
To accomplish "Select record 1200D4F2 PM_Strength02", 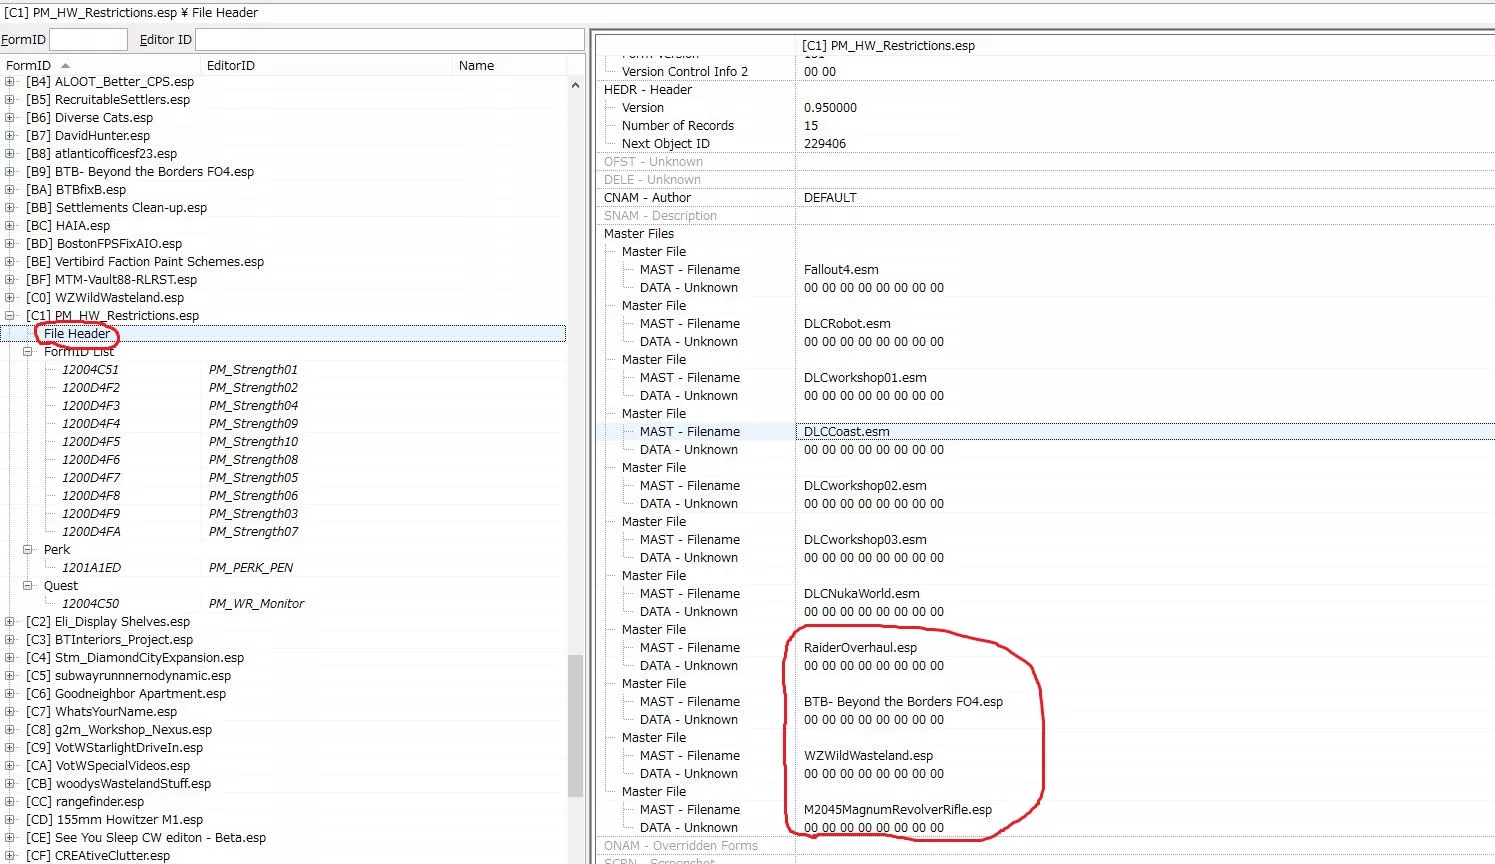I will (x=283, y=388).
